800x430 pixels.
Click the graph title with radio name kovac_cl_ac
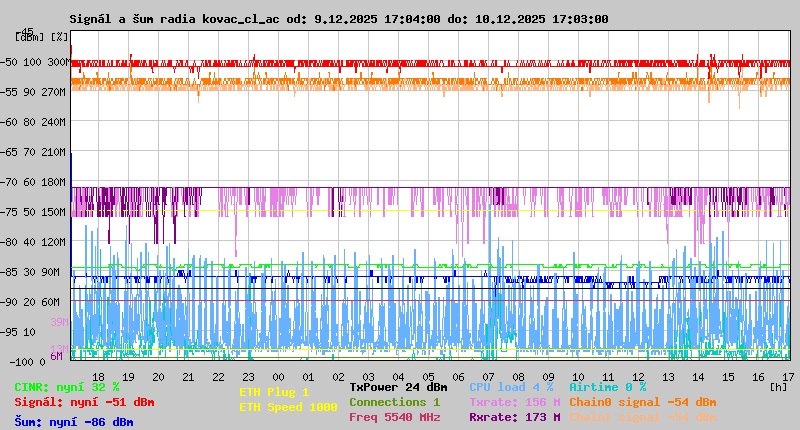click(338, 19)
